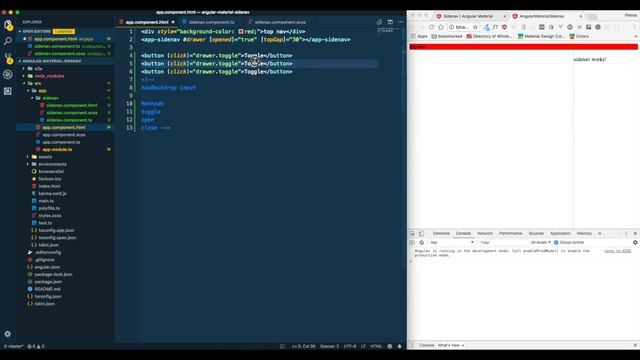Image resolution: width=640 pixels, height=360 pixels.
Task: Open the DevTools Sources tab
Action: (536, 233)
